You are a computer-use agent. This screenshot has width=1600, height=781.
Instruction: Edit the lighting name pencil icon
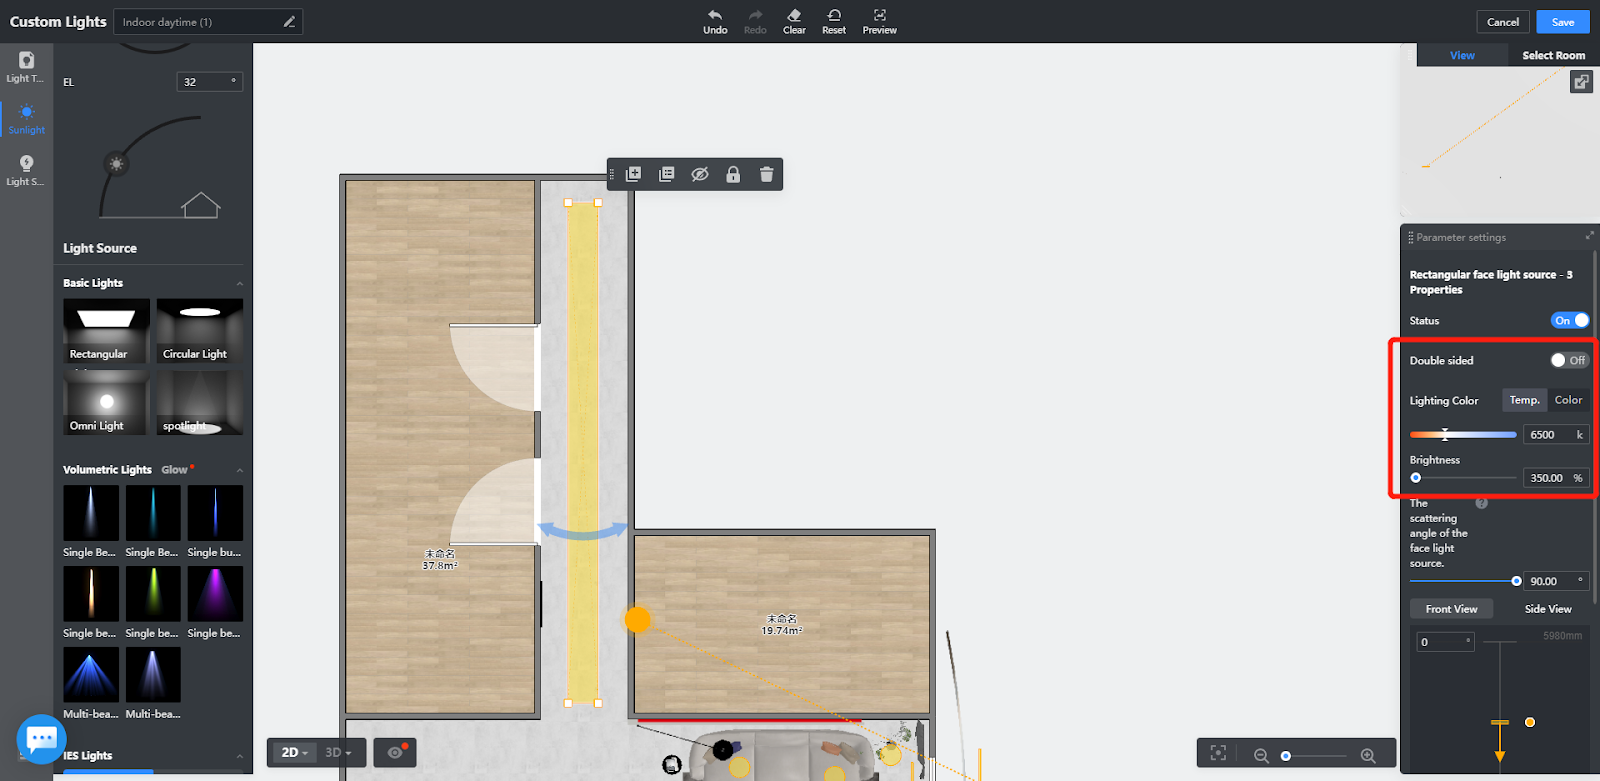click(x=289, y=22)
